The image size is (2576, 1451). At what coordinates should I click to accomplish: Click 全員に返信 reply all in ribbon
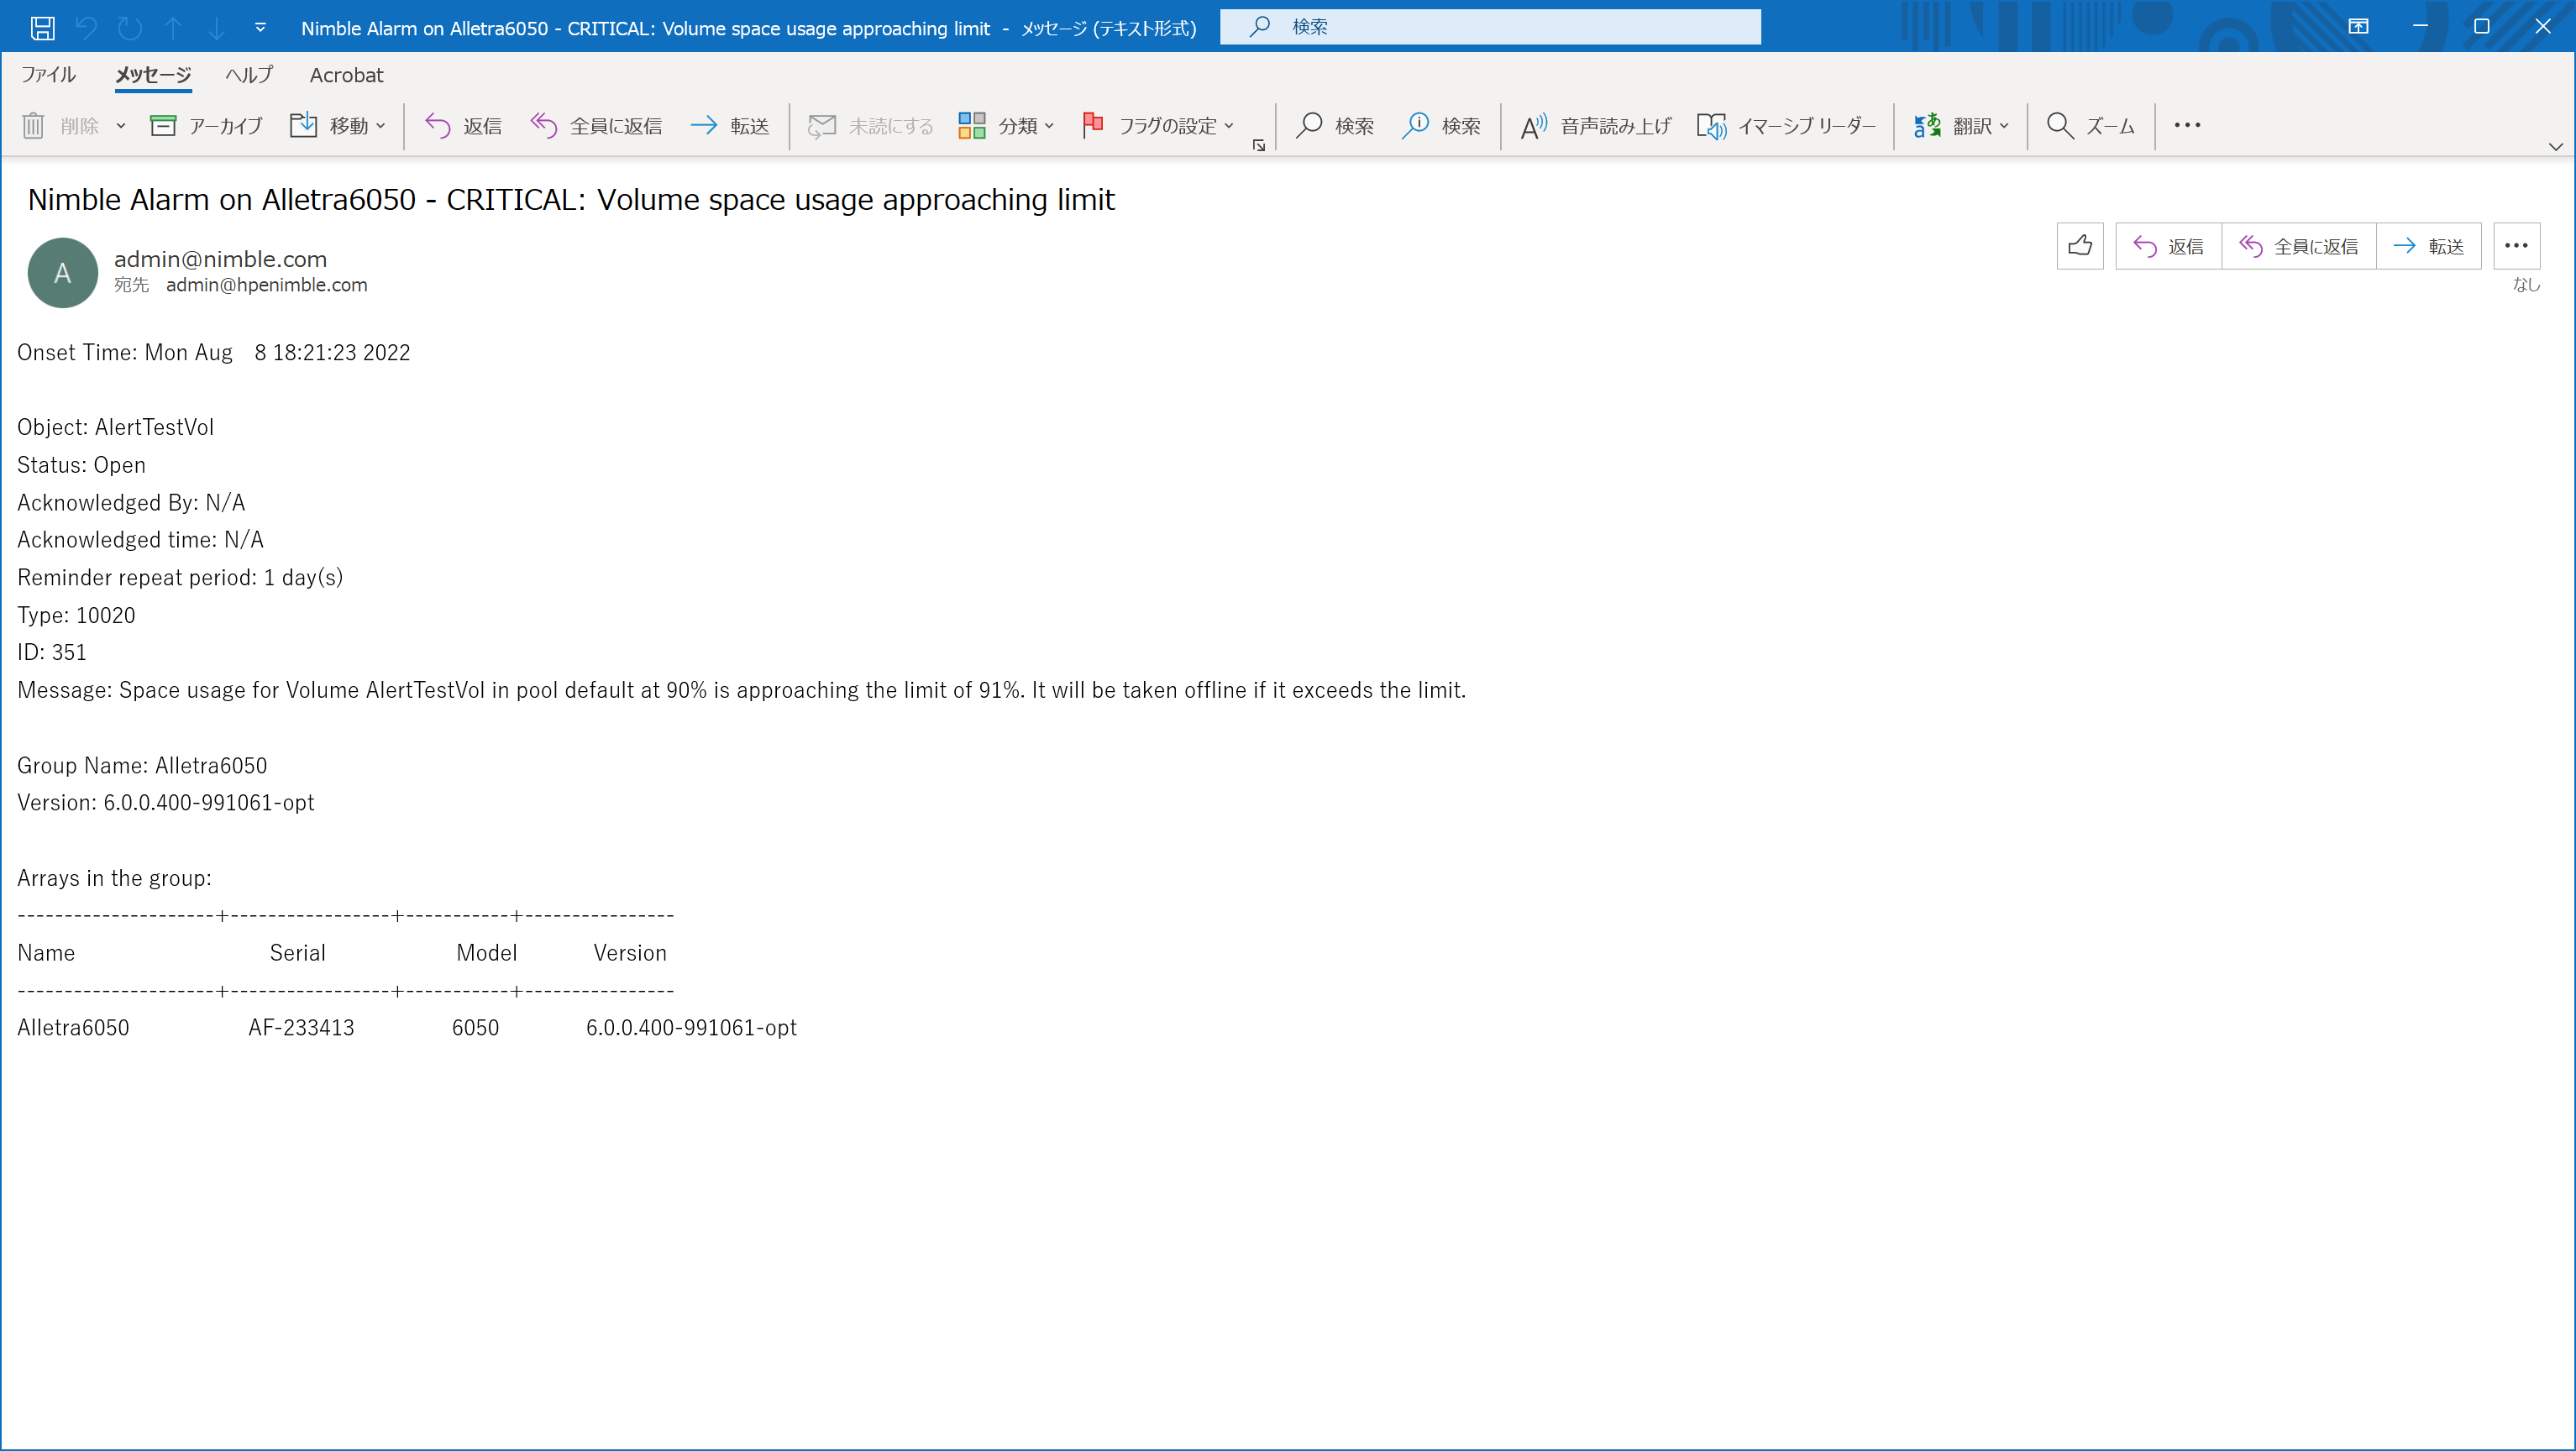coord(596,126)
